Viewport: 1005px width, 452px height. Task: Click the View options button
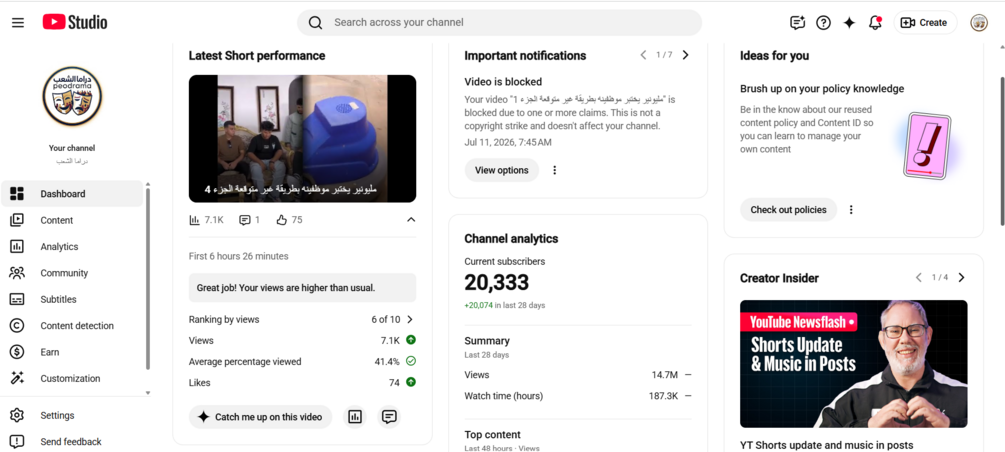click(502, 171)
